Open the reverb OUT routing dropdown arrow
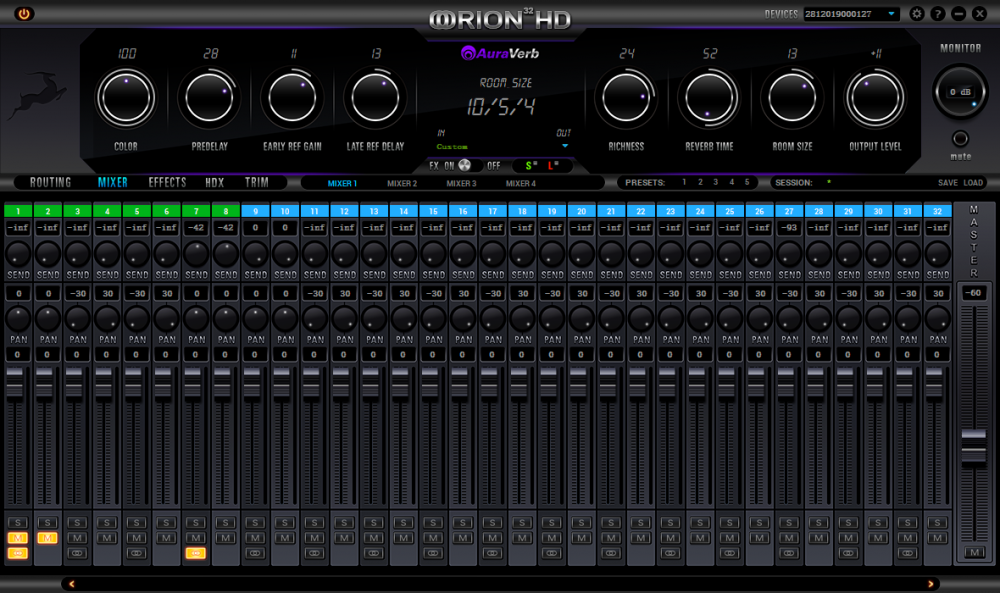This screenshot has height=593, width=1000. (564, 145)
